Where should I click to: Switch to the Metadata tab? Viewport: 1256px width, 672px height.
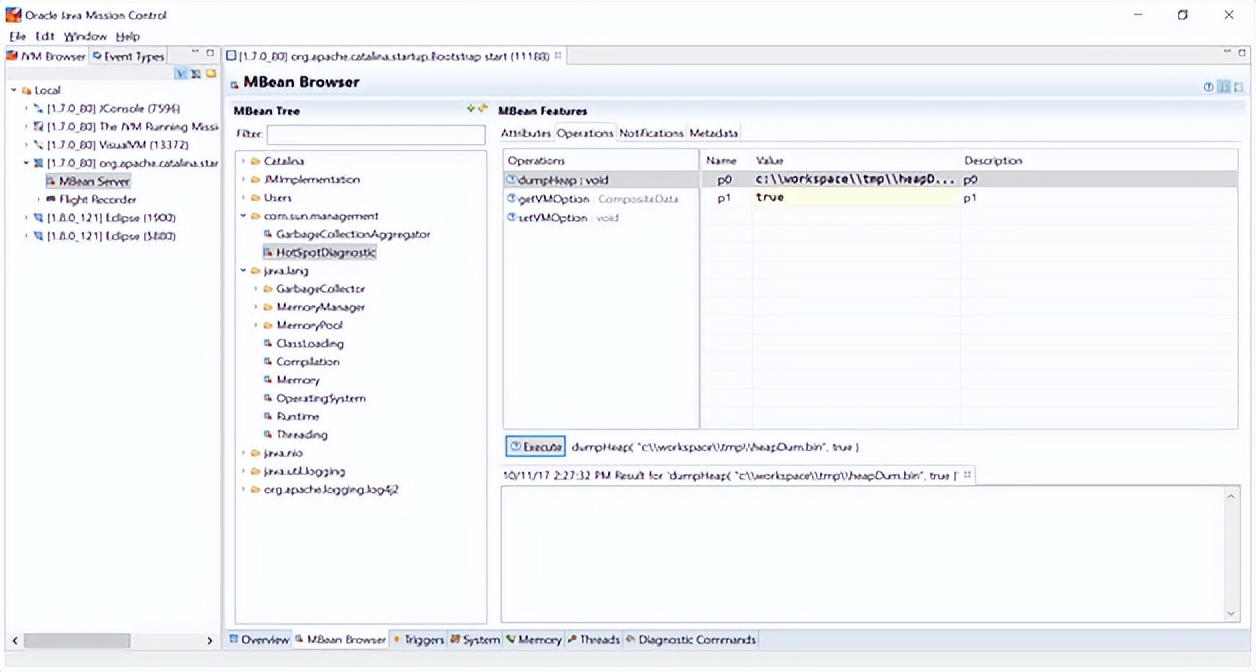point(713,133)
